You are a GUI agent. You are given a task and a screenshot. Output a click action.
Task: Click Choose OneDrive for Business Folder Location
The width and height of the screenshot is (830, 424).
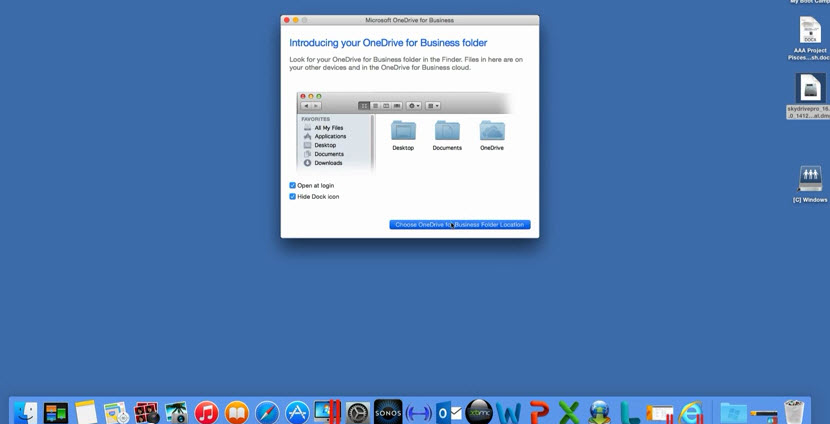(x=459, y=225)
